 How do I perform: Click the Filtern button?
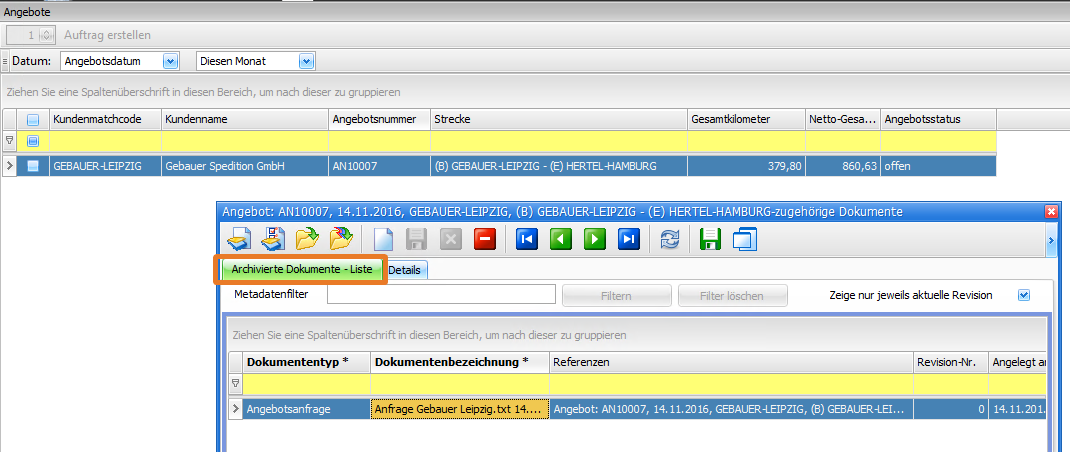616,296
